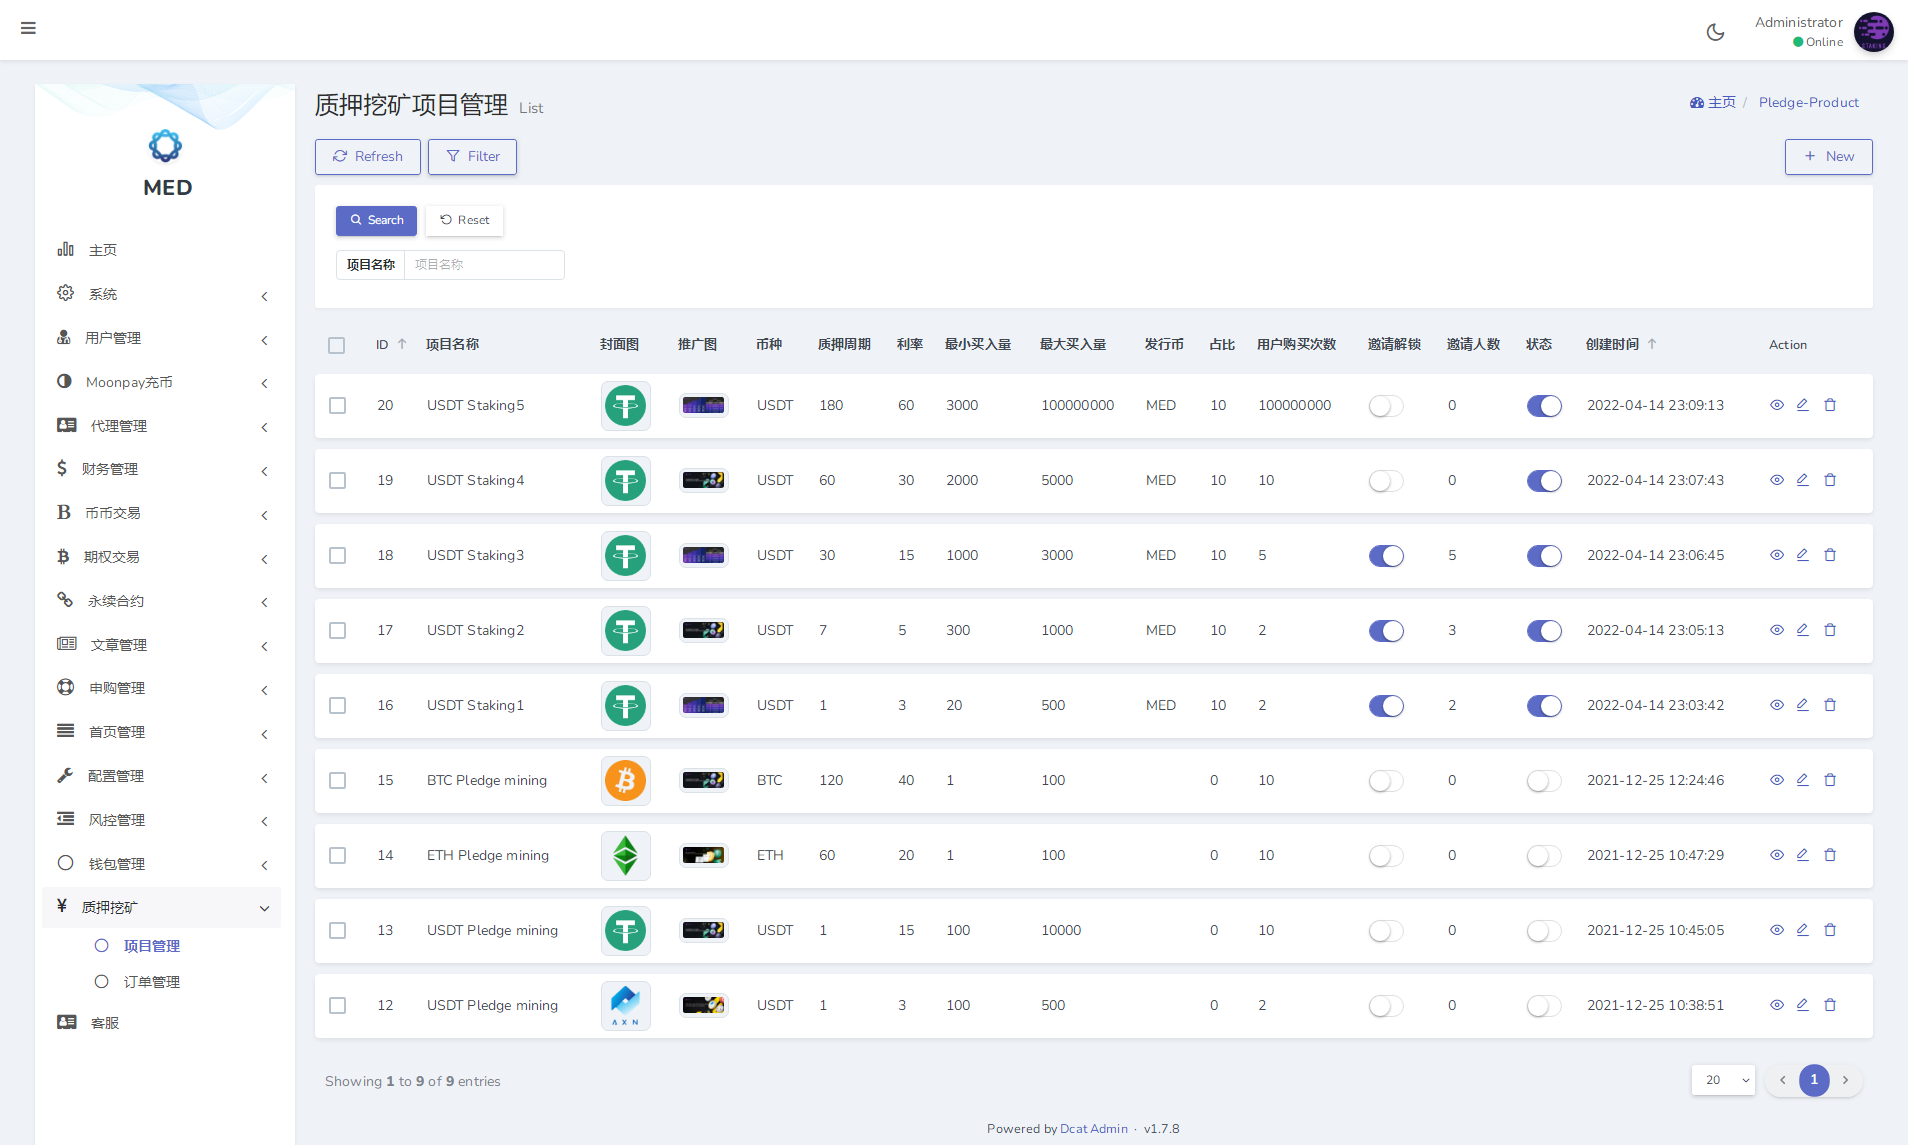The height and width of the screenshot is (1145, 1908).
Task: Disable status switch for USDT Staking4
Action: point(1543,481)
